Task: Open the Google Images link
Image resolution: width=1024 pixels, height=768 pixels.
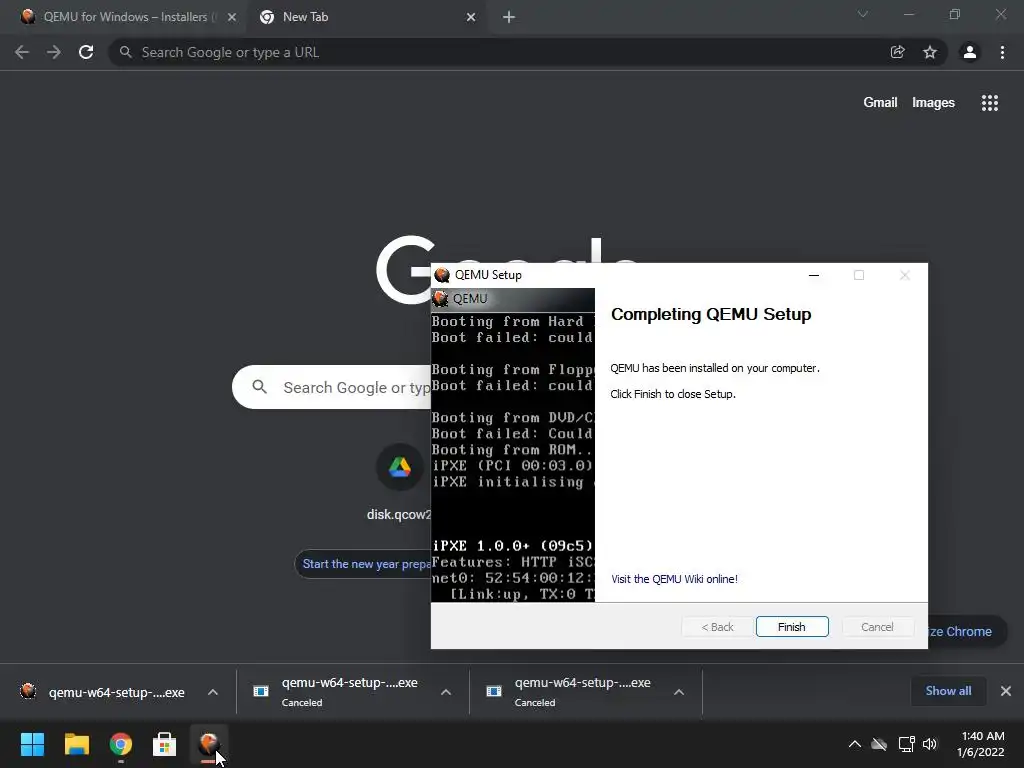Action: [x=933, y=103]
